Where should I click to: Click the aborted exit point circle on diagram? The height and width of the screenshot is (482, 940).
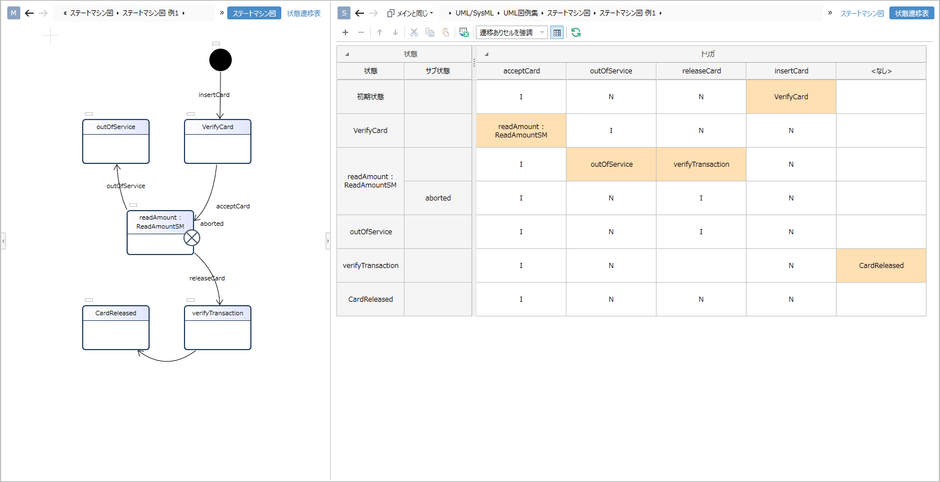pyautogui.click(x=192, y=237)
